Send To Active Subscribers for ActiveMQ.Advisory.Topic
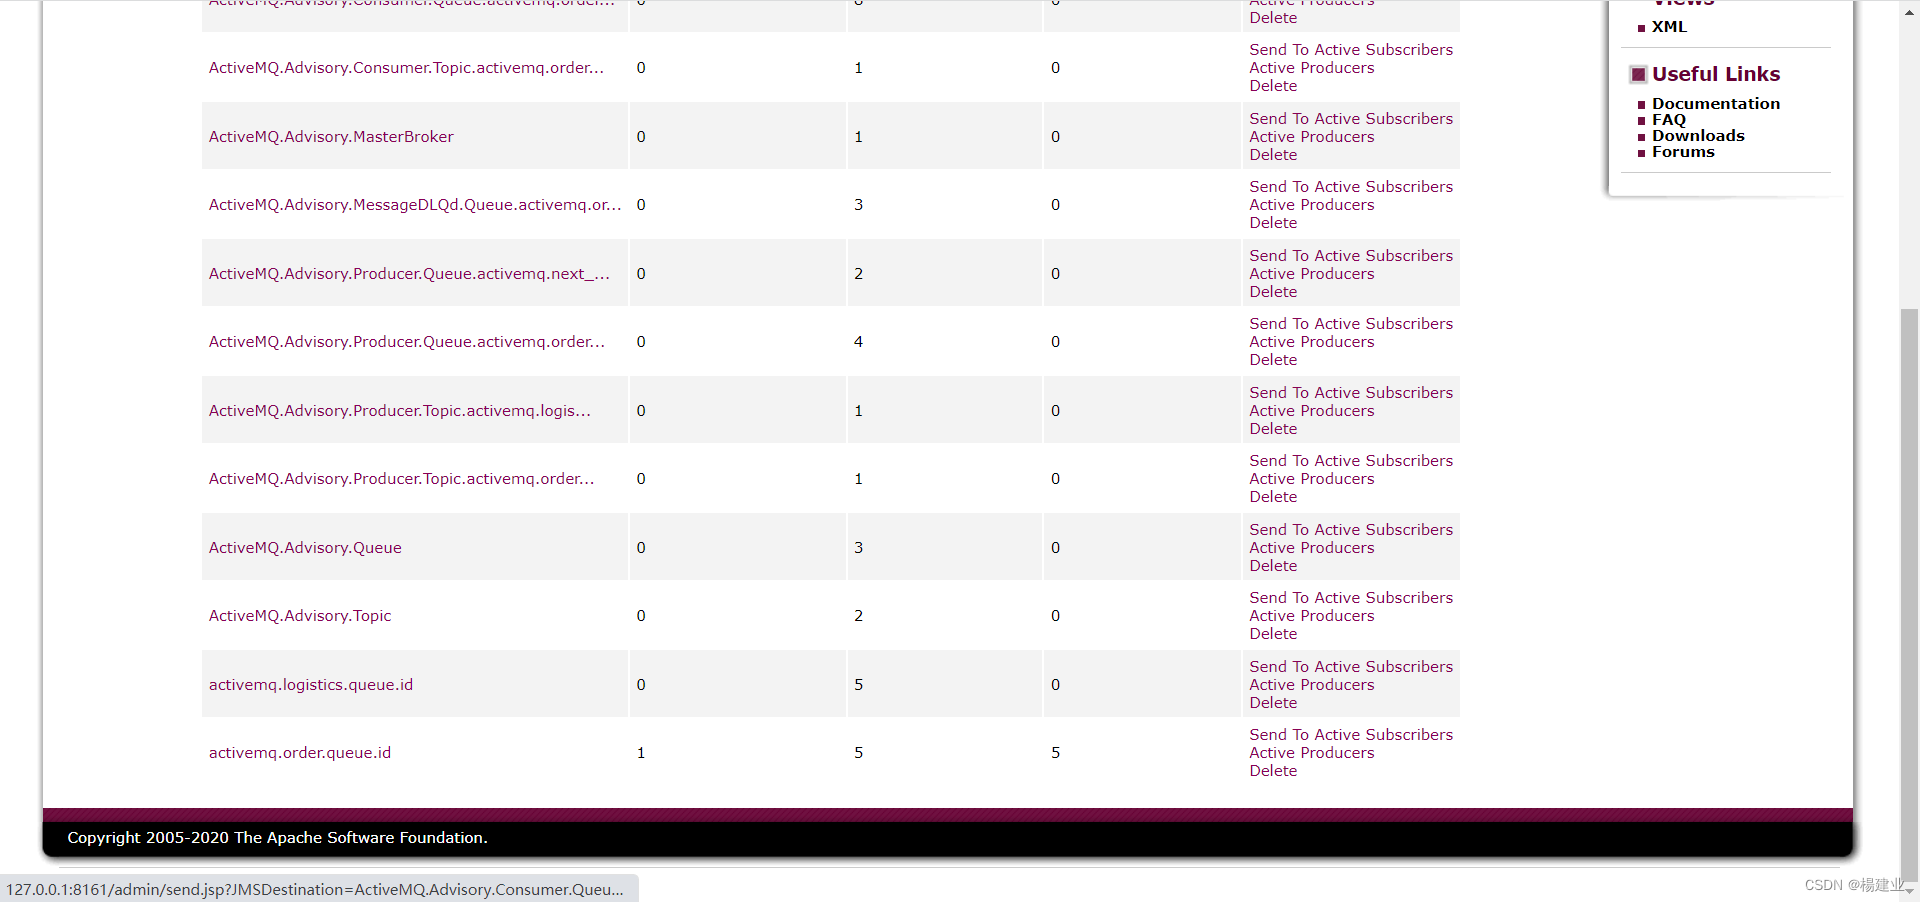 pos(1351,598)
